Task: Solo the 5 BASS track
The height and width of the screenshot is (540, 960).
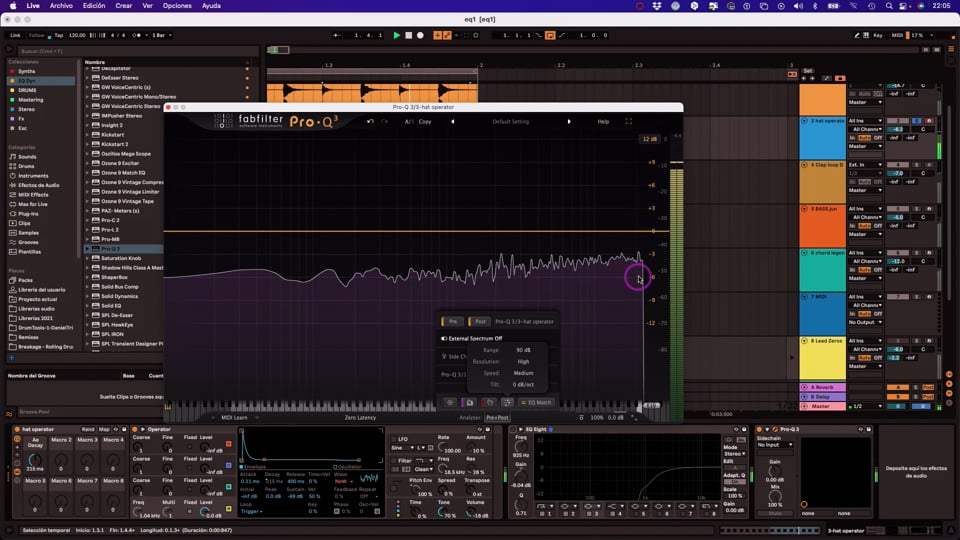Action: [917, 209]
